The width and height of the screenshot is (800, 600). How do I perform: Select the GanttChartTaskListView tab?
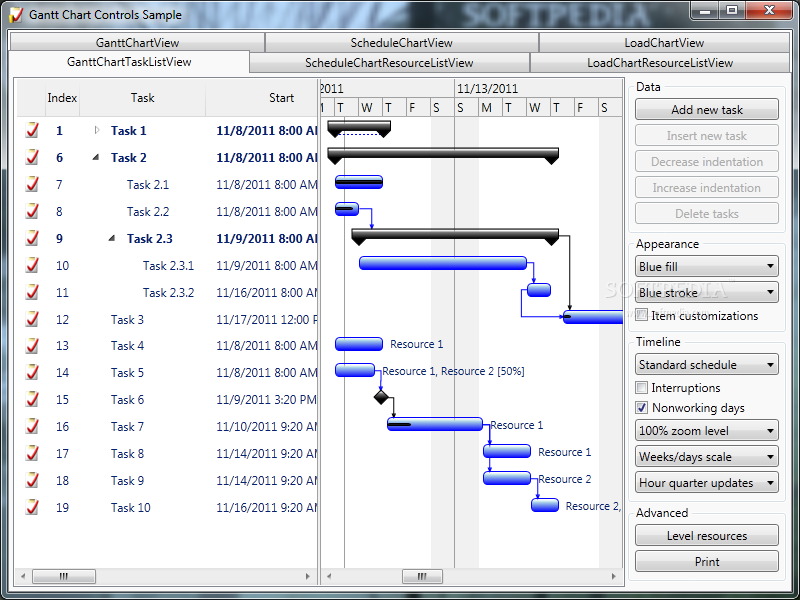(129, 62)
